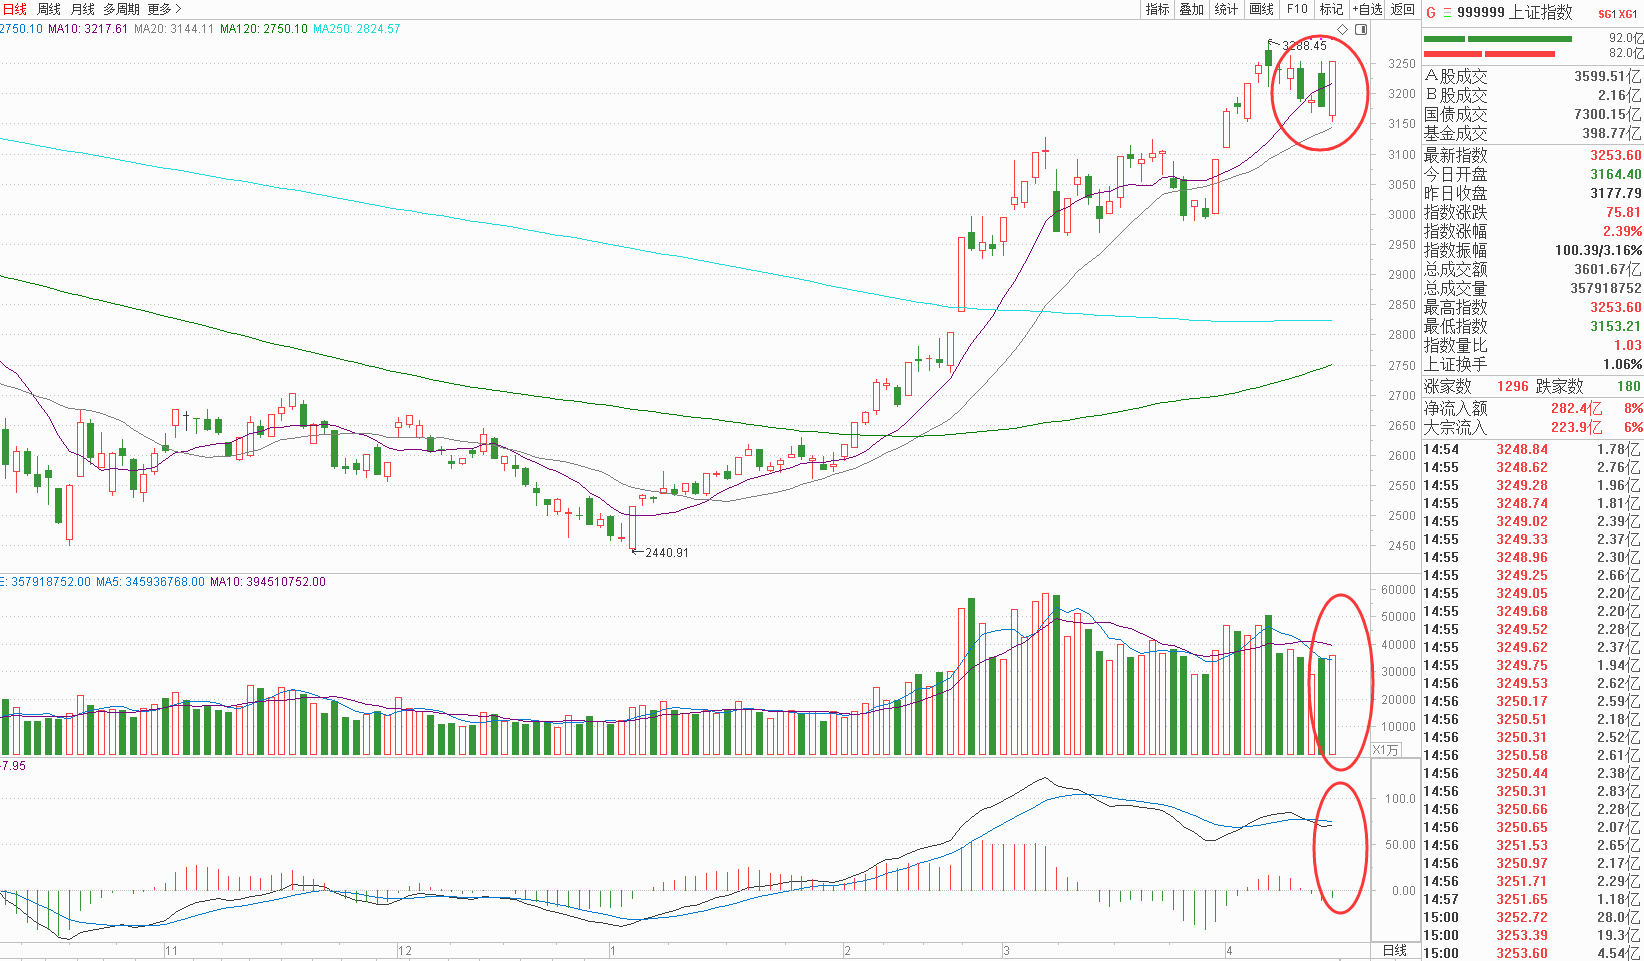The height and width of the screenshot is (961, 1644).
Task: Switch to the 周线 weekly chart tab
Action: click(x=48, y=9)
